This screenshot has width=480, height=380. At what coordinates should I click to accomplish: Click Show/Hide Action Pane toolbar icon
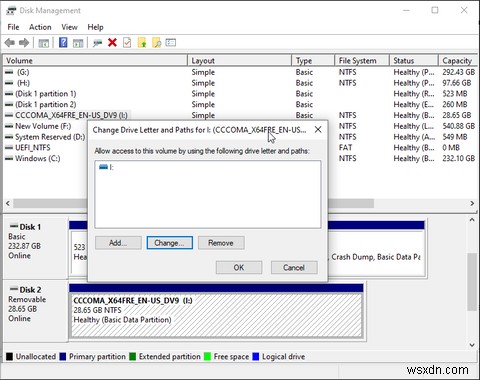click(78, 43)
